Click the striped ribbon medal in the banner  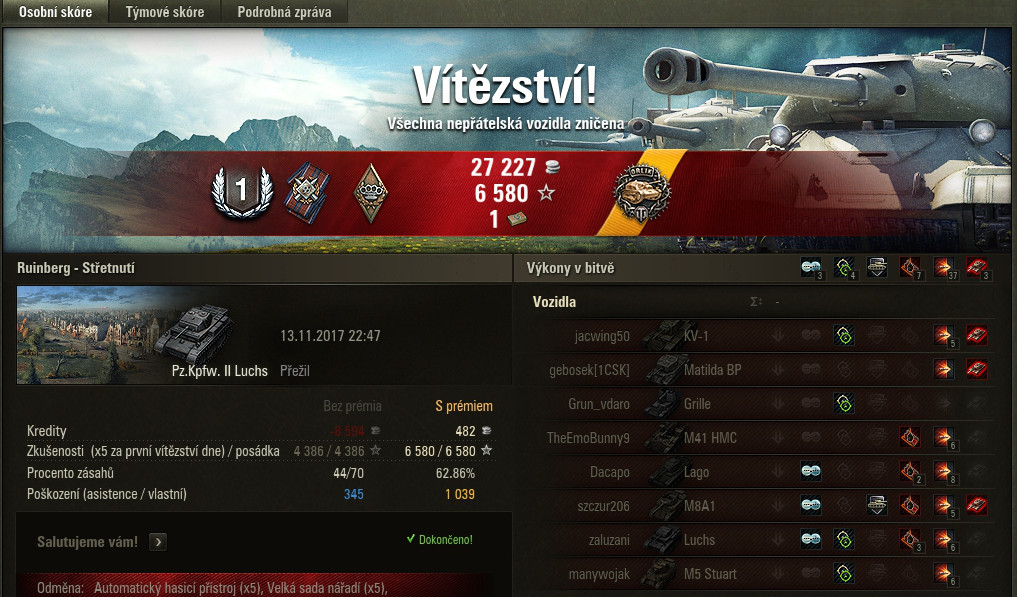pos(307,193)
